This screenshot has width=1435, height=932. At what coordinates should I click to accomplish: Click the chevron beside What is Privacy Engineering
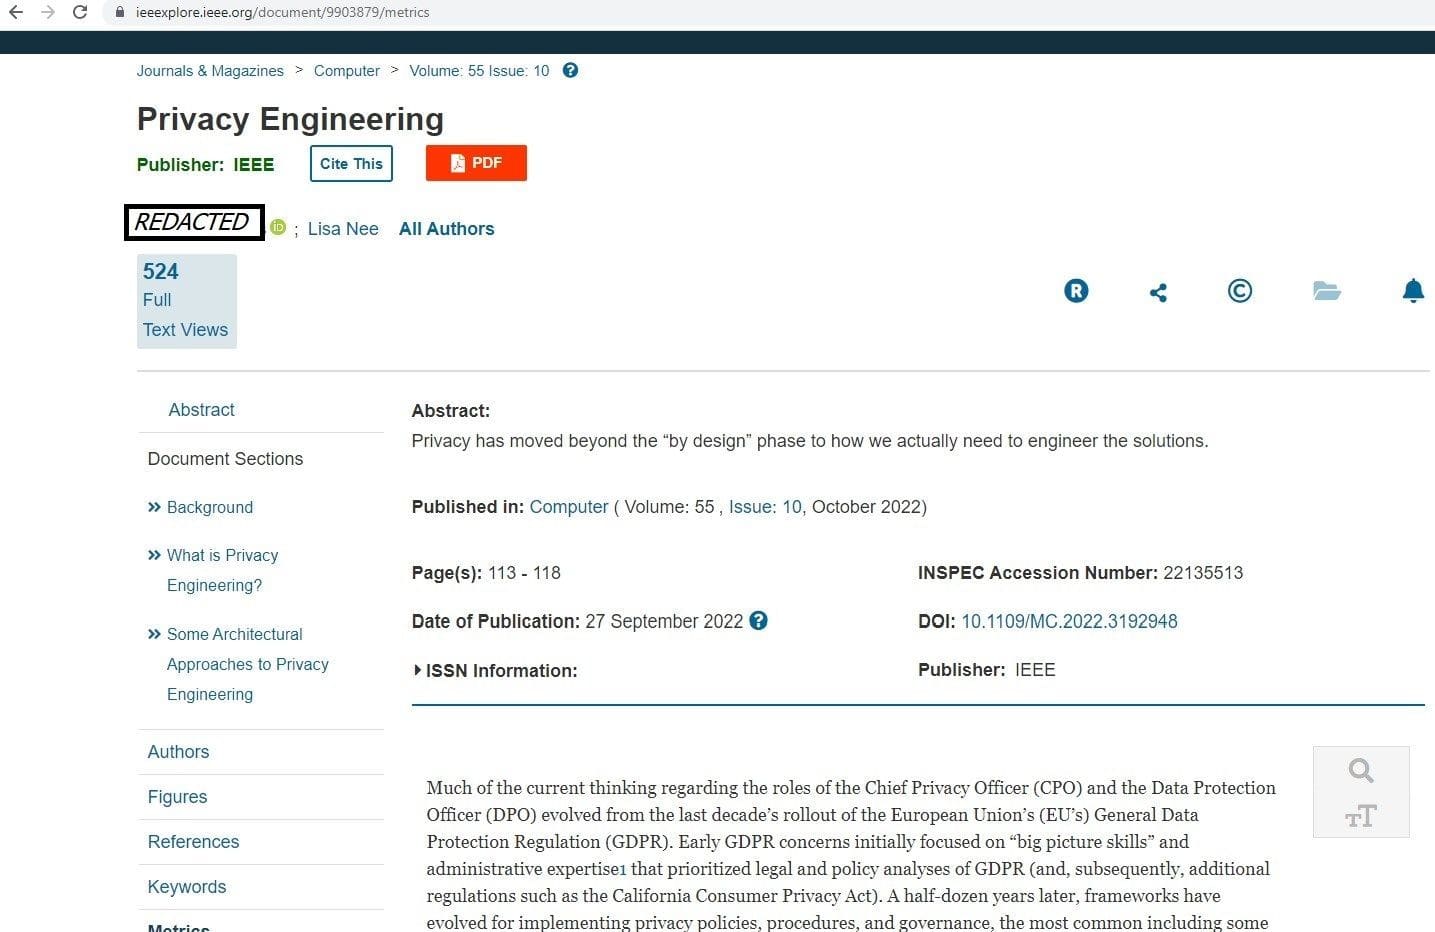154,555
